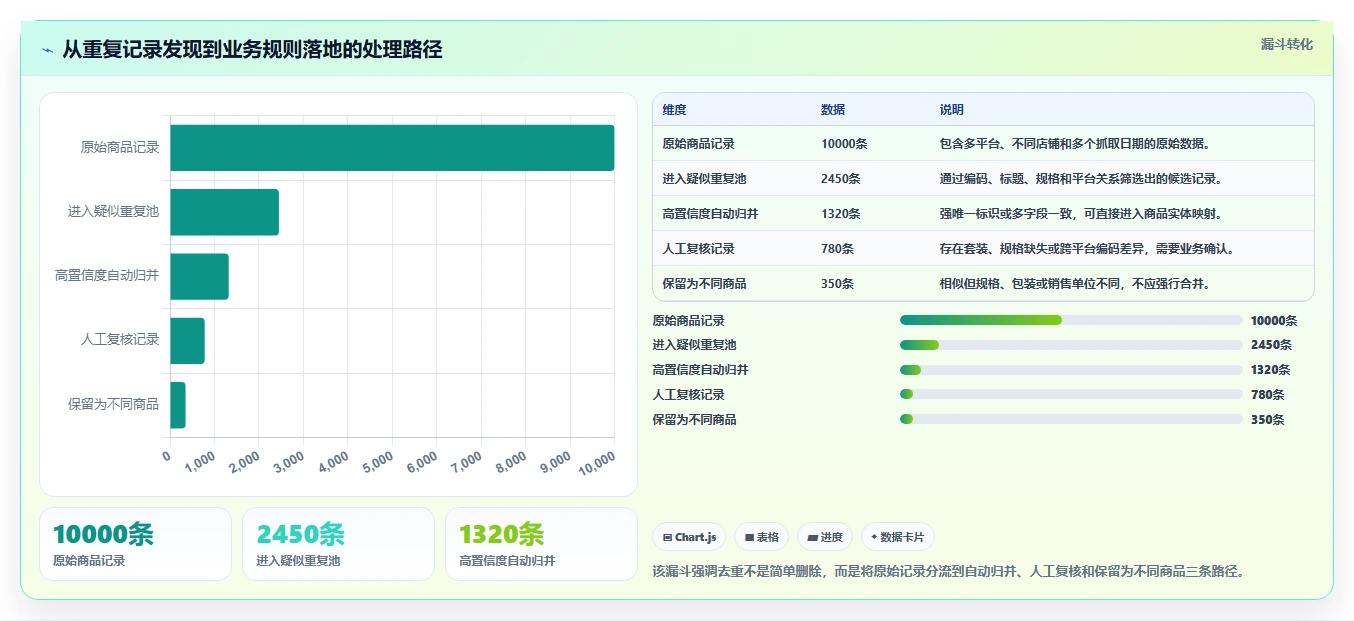1354x621 pixels.
Task: Select the 数据卡片 chip
Action: (x=898, y=537)
